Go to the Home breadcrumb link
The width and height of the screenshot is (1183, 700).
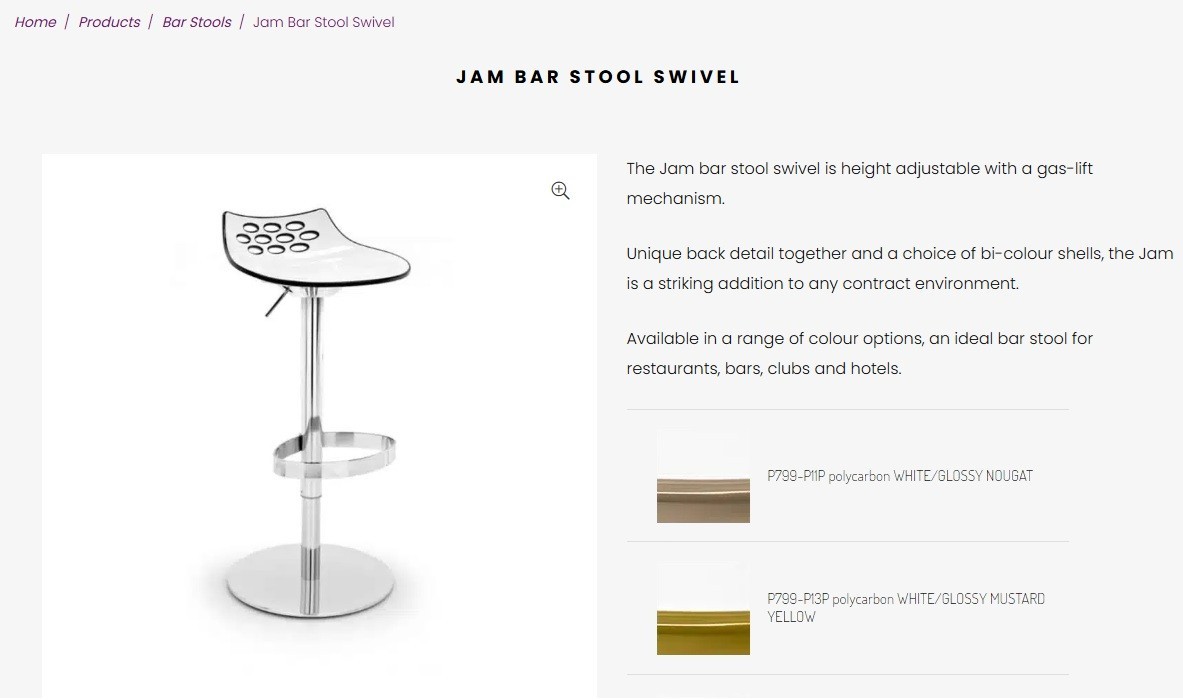(35, 22)
